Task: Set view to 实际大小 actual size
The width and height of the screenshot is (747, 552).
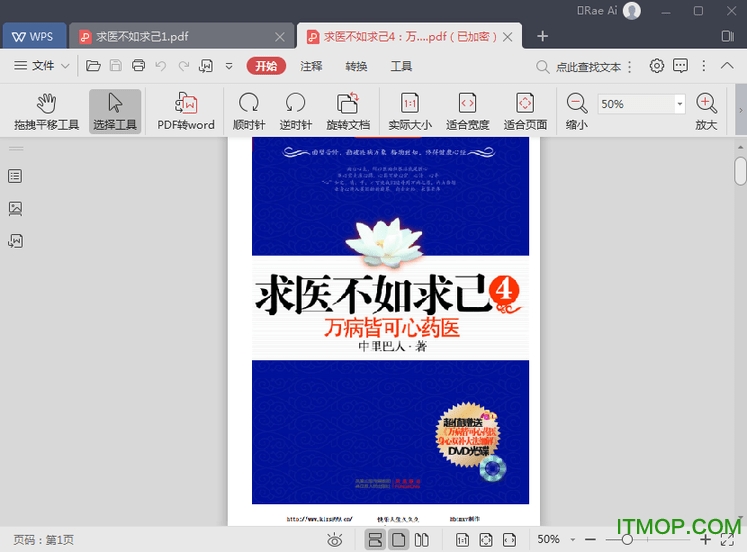Action: point(410,111)
